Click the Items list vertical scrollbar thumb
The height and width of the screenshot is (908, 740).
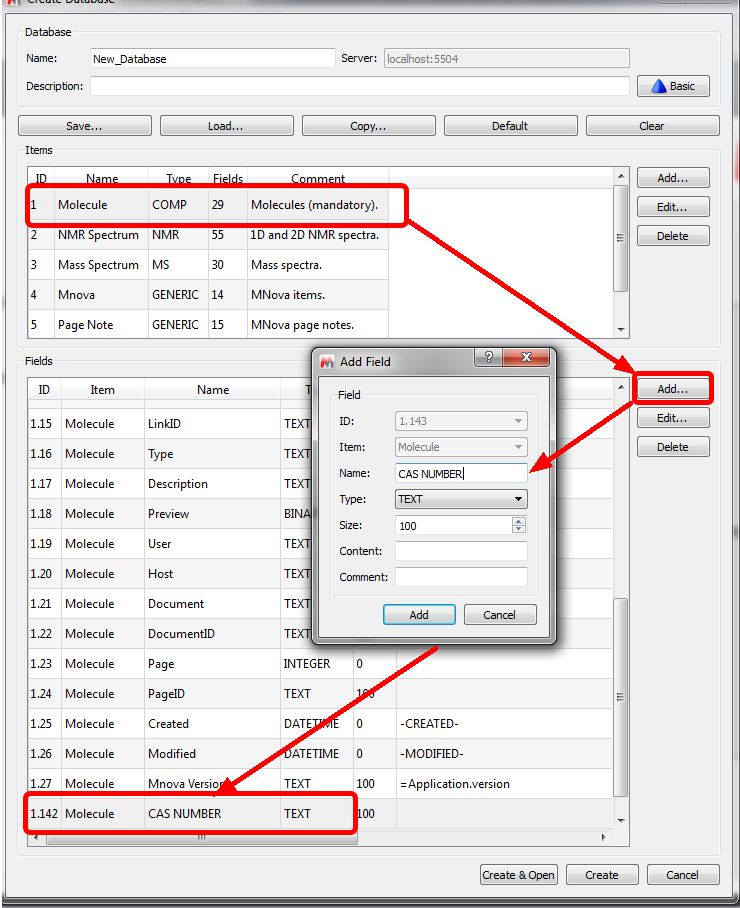coord(621,238)
